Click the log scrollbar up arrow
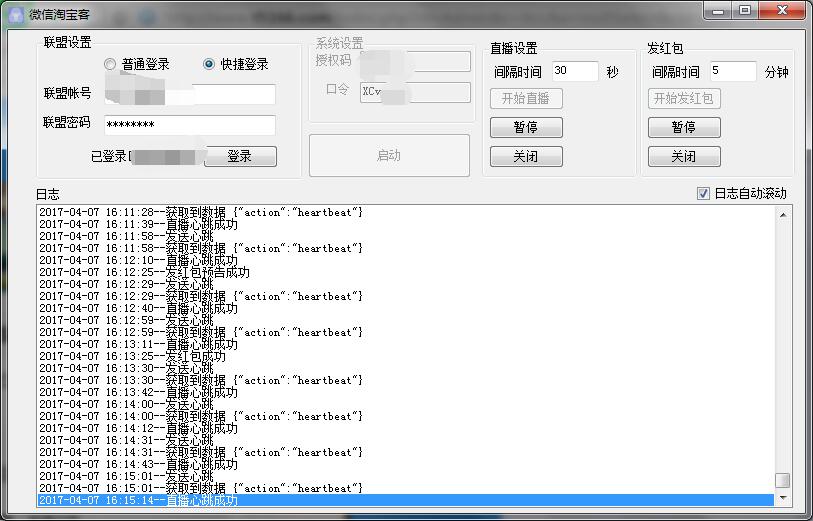The image size is (813, 521). pyautogui.click(x=783, y=215)
